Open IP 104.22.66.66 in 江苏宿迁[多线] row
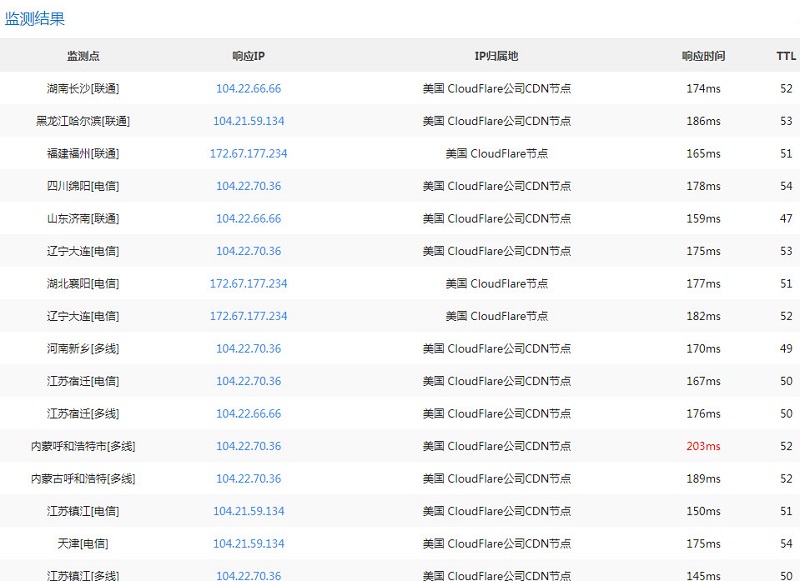This screenshot has width=800, height=581. coord(248,414)
